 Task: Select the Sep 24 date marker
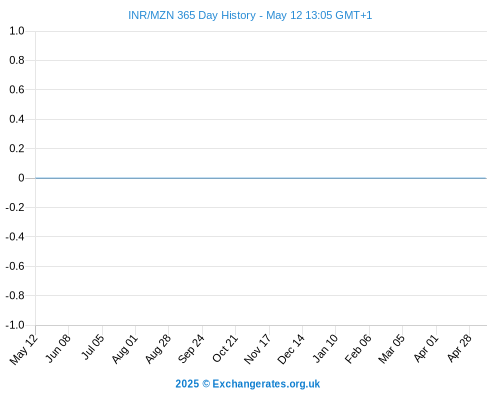(191, 349)
